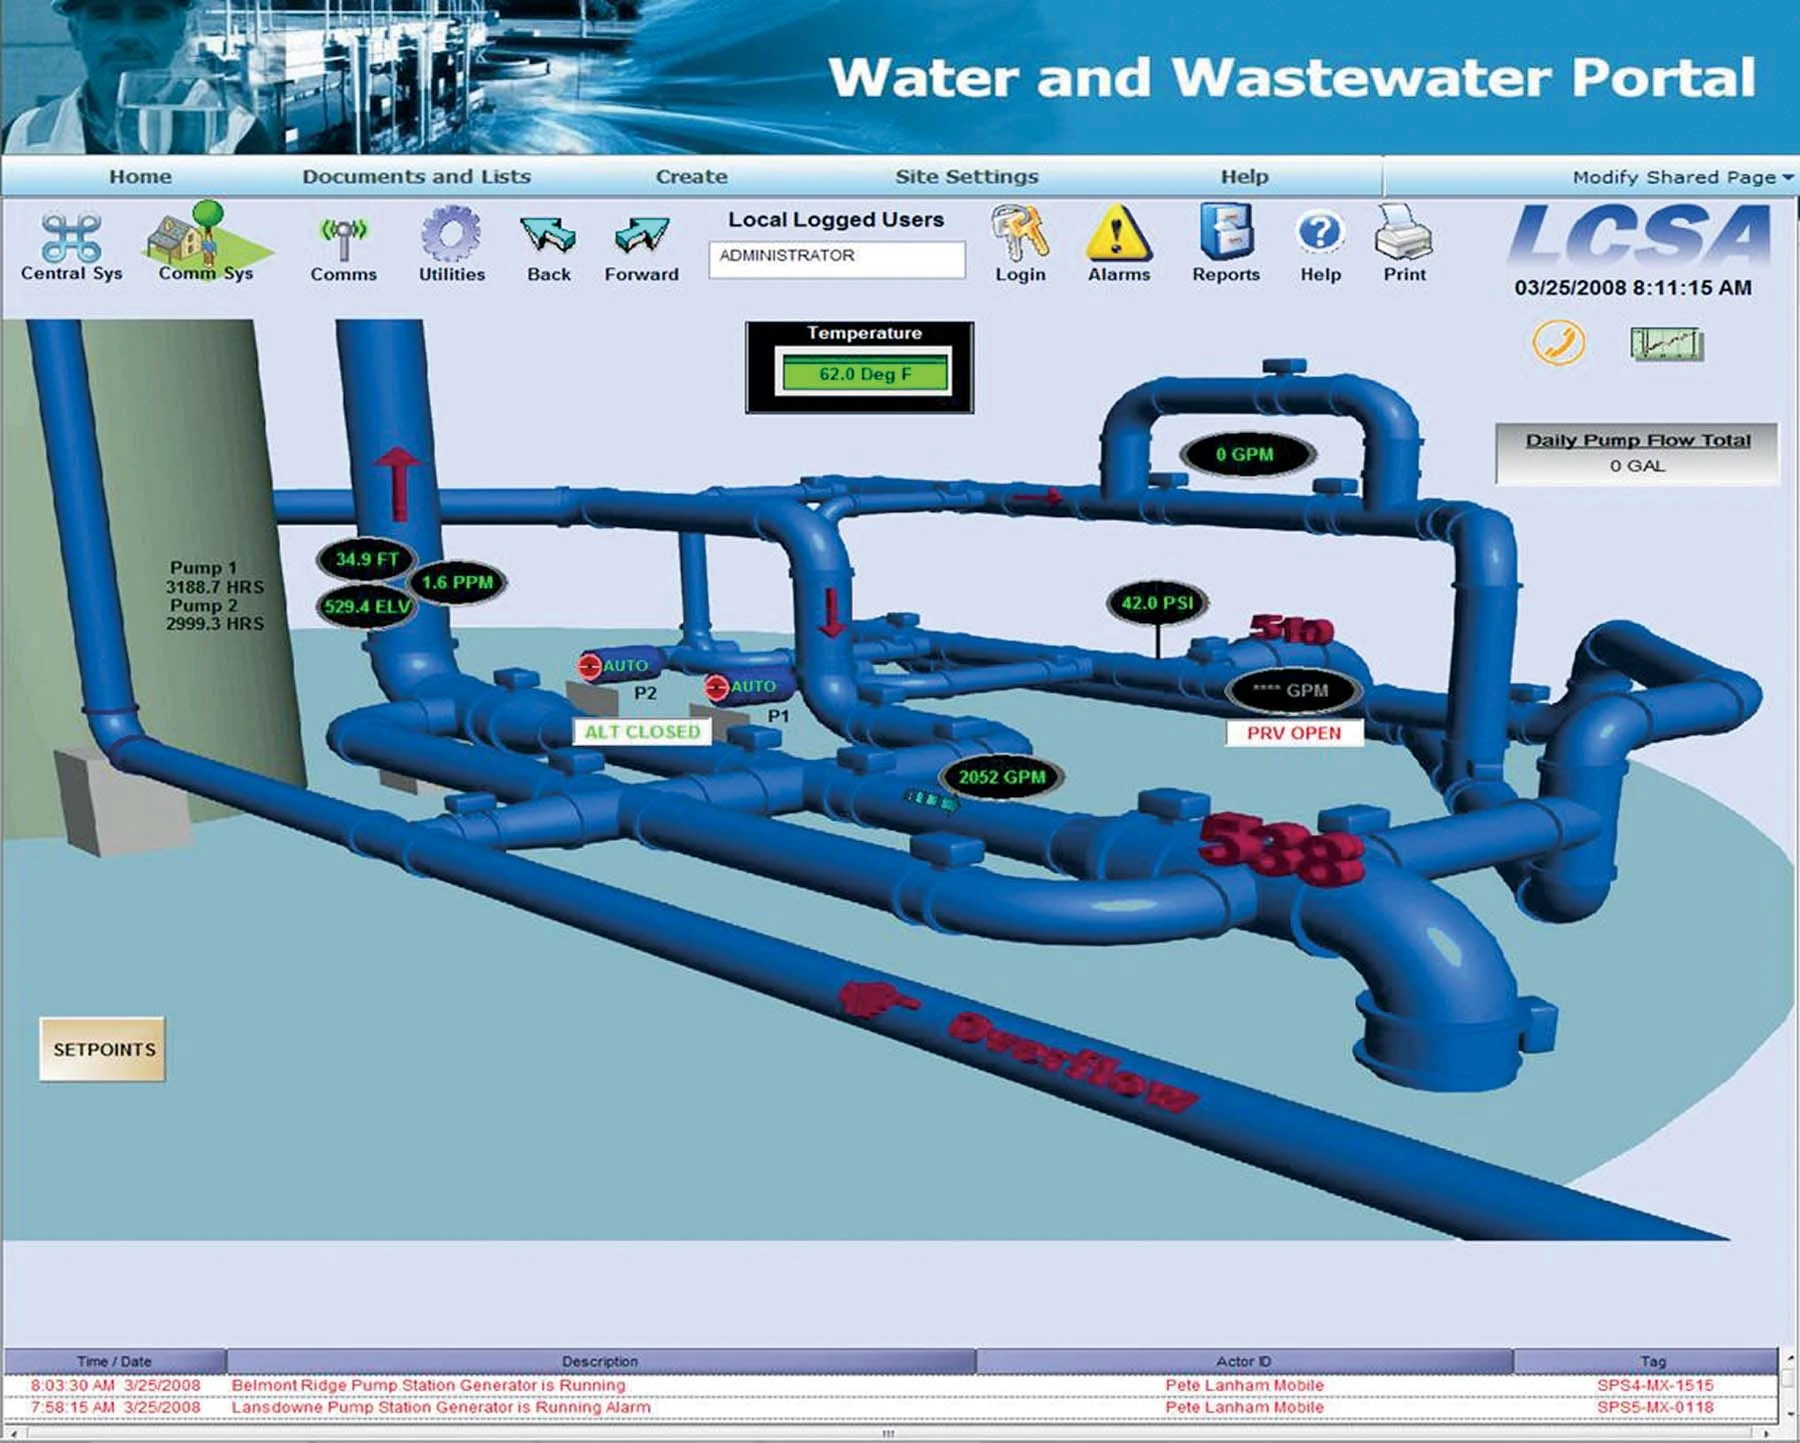1800x1443 pixels.
Task: Click AUTO label on pump P1
Action: point(753,686)
